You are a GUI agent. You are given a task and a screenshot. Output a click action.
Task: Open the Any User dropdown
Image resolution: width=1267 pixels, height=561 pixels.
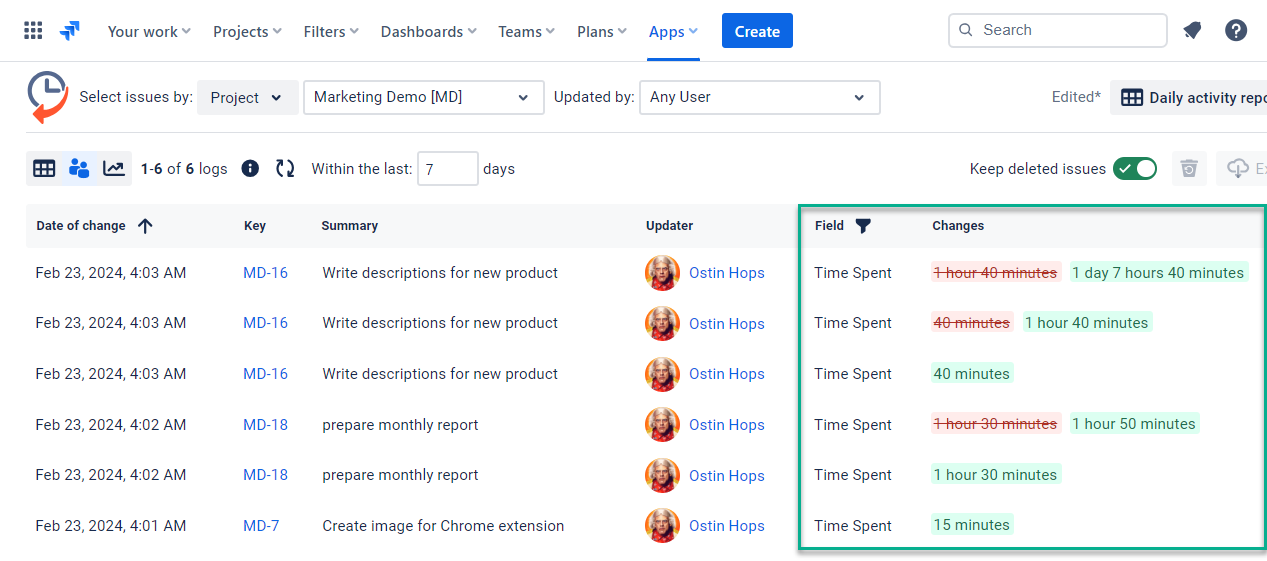point(759,98)
